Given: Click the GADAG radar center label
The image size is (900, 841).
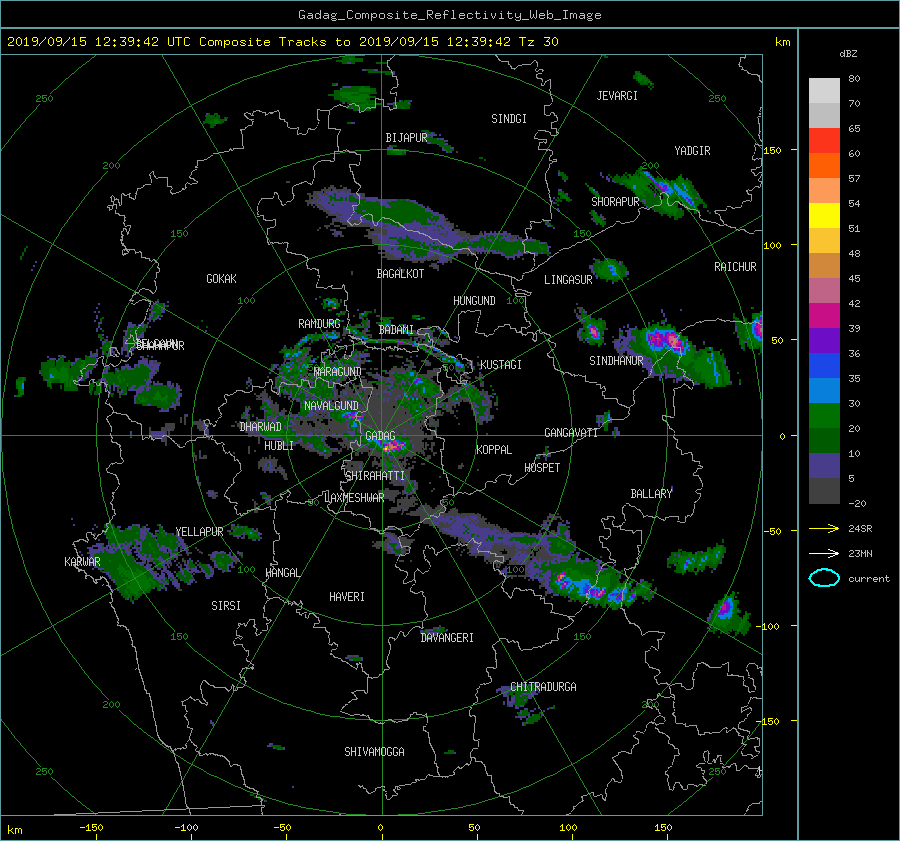Looking at the screenshot, I should click(380, 436).
